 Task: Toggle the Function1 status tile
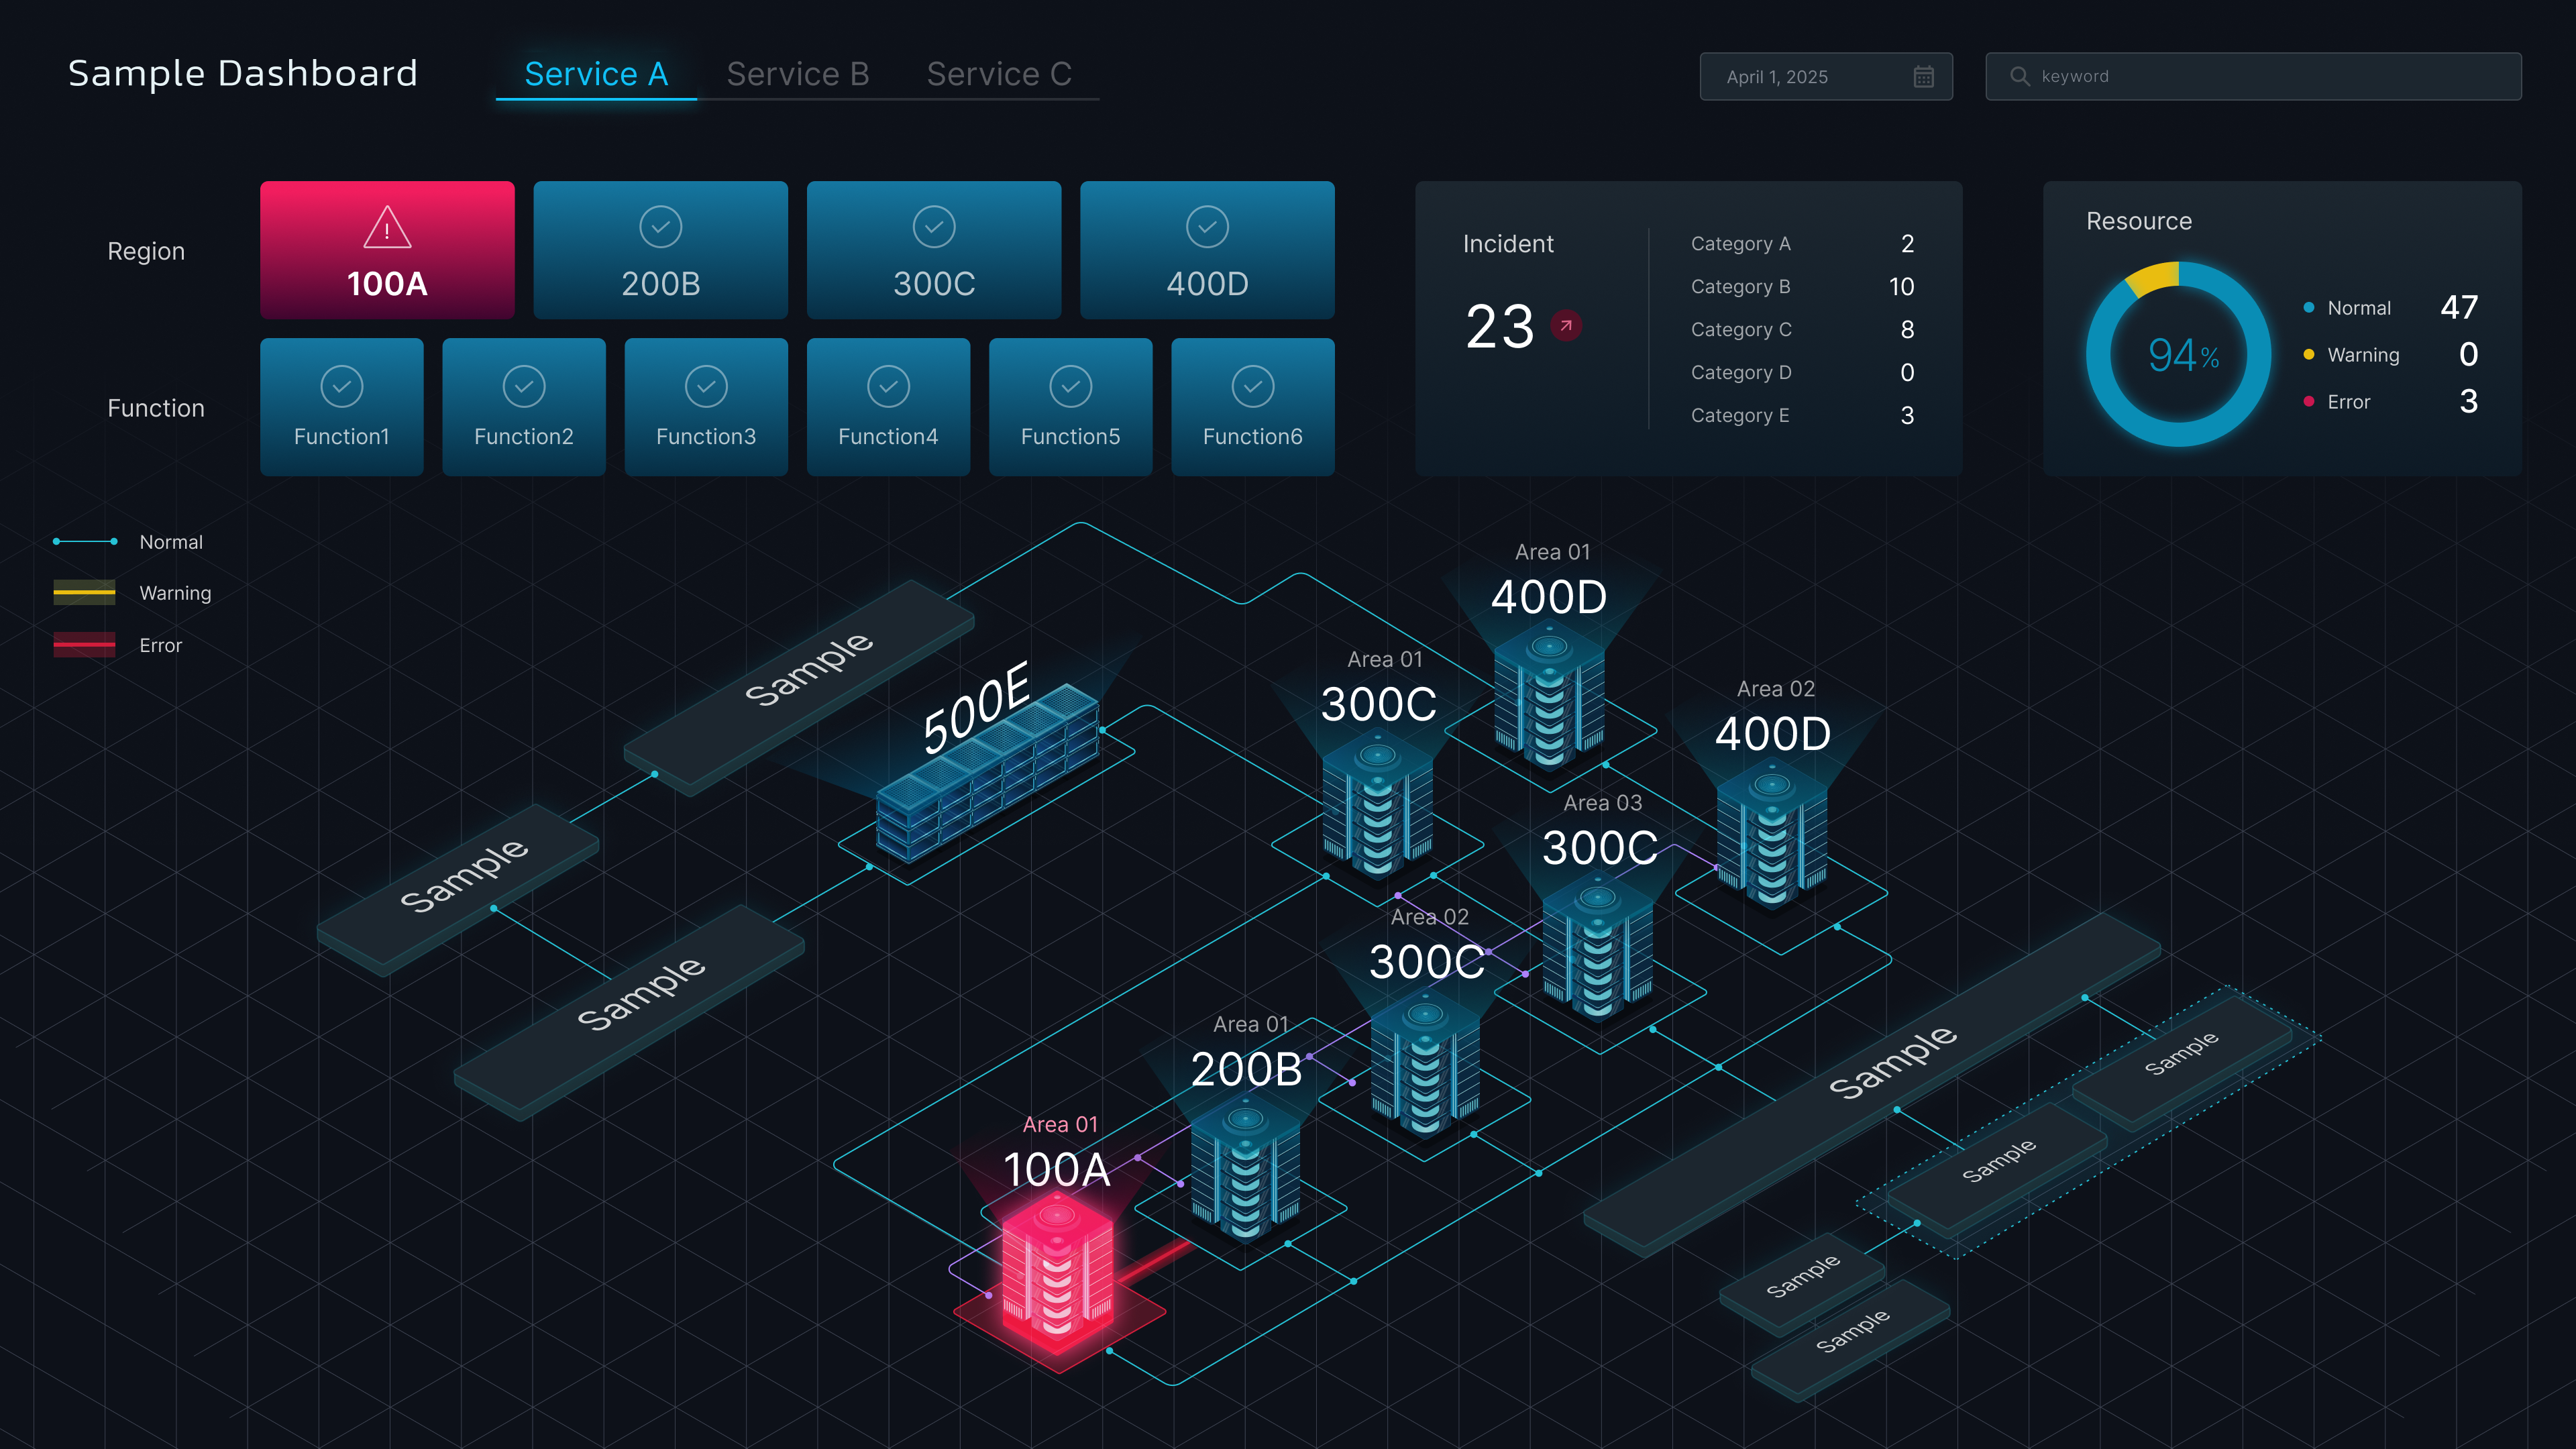342,406
